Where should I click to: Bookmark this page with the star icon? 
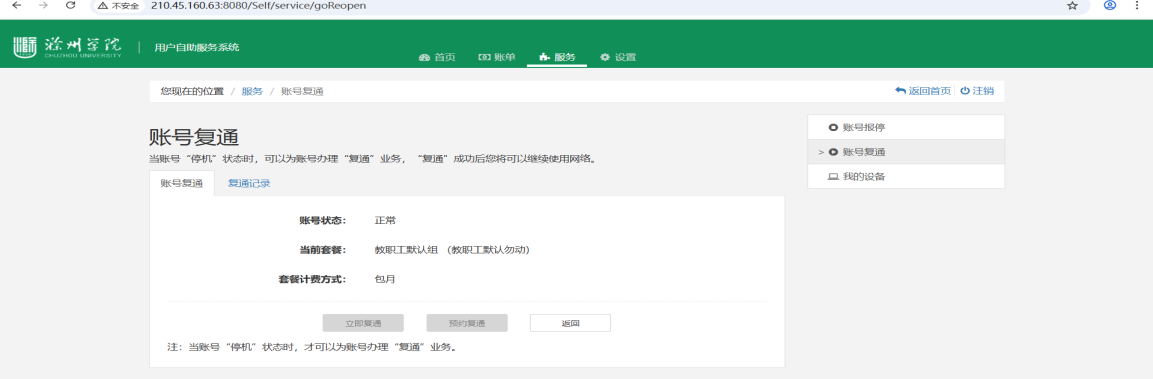[x=1072, y=5]
